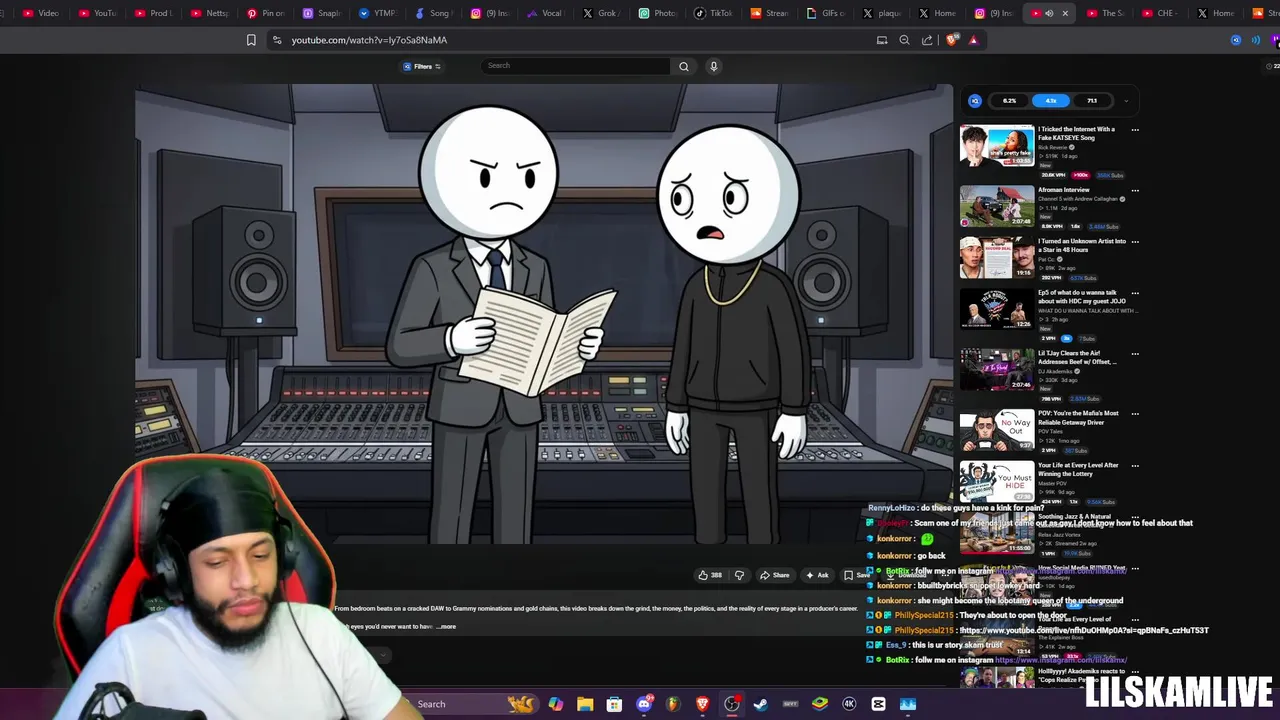Click the share page icon in the address bar
This screenshot has height=720, width=1280.
point(927,40)
